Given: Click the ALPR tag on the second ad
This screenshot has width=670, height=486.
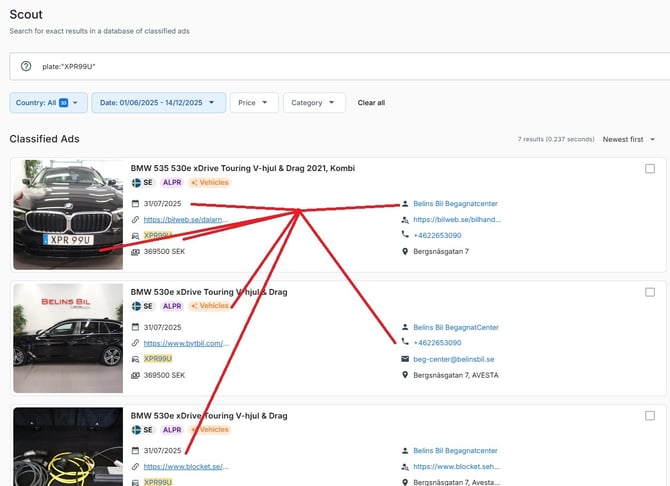Looking at the screenshot, I should click(x=172, y=306).
